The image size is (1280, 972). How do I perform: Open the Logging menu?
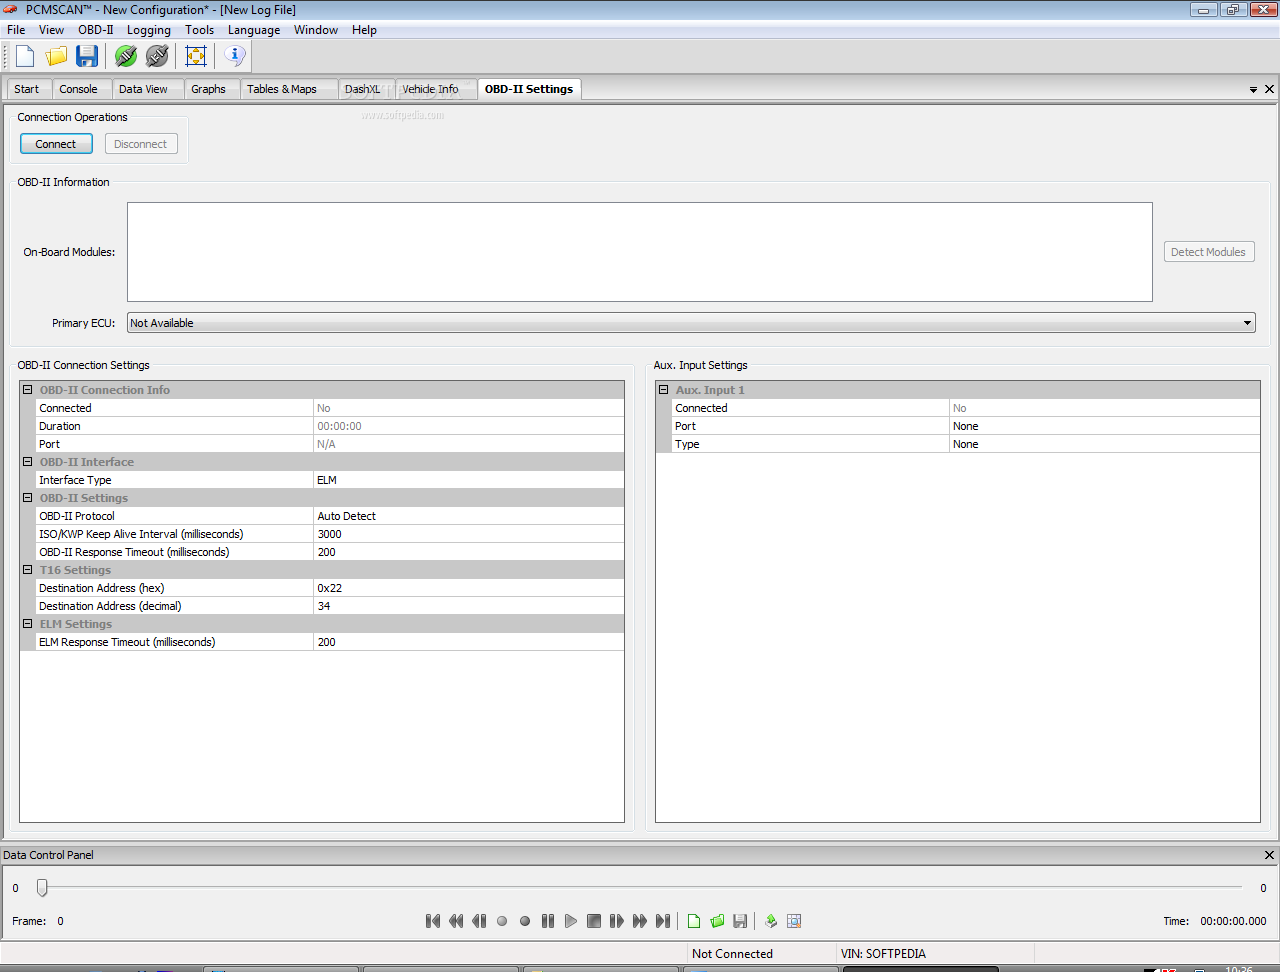click(149, 30)
